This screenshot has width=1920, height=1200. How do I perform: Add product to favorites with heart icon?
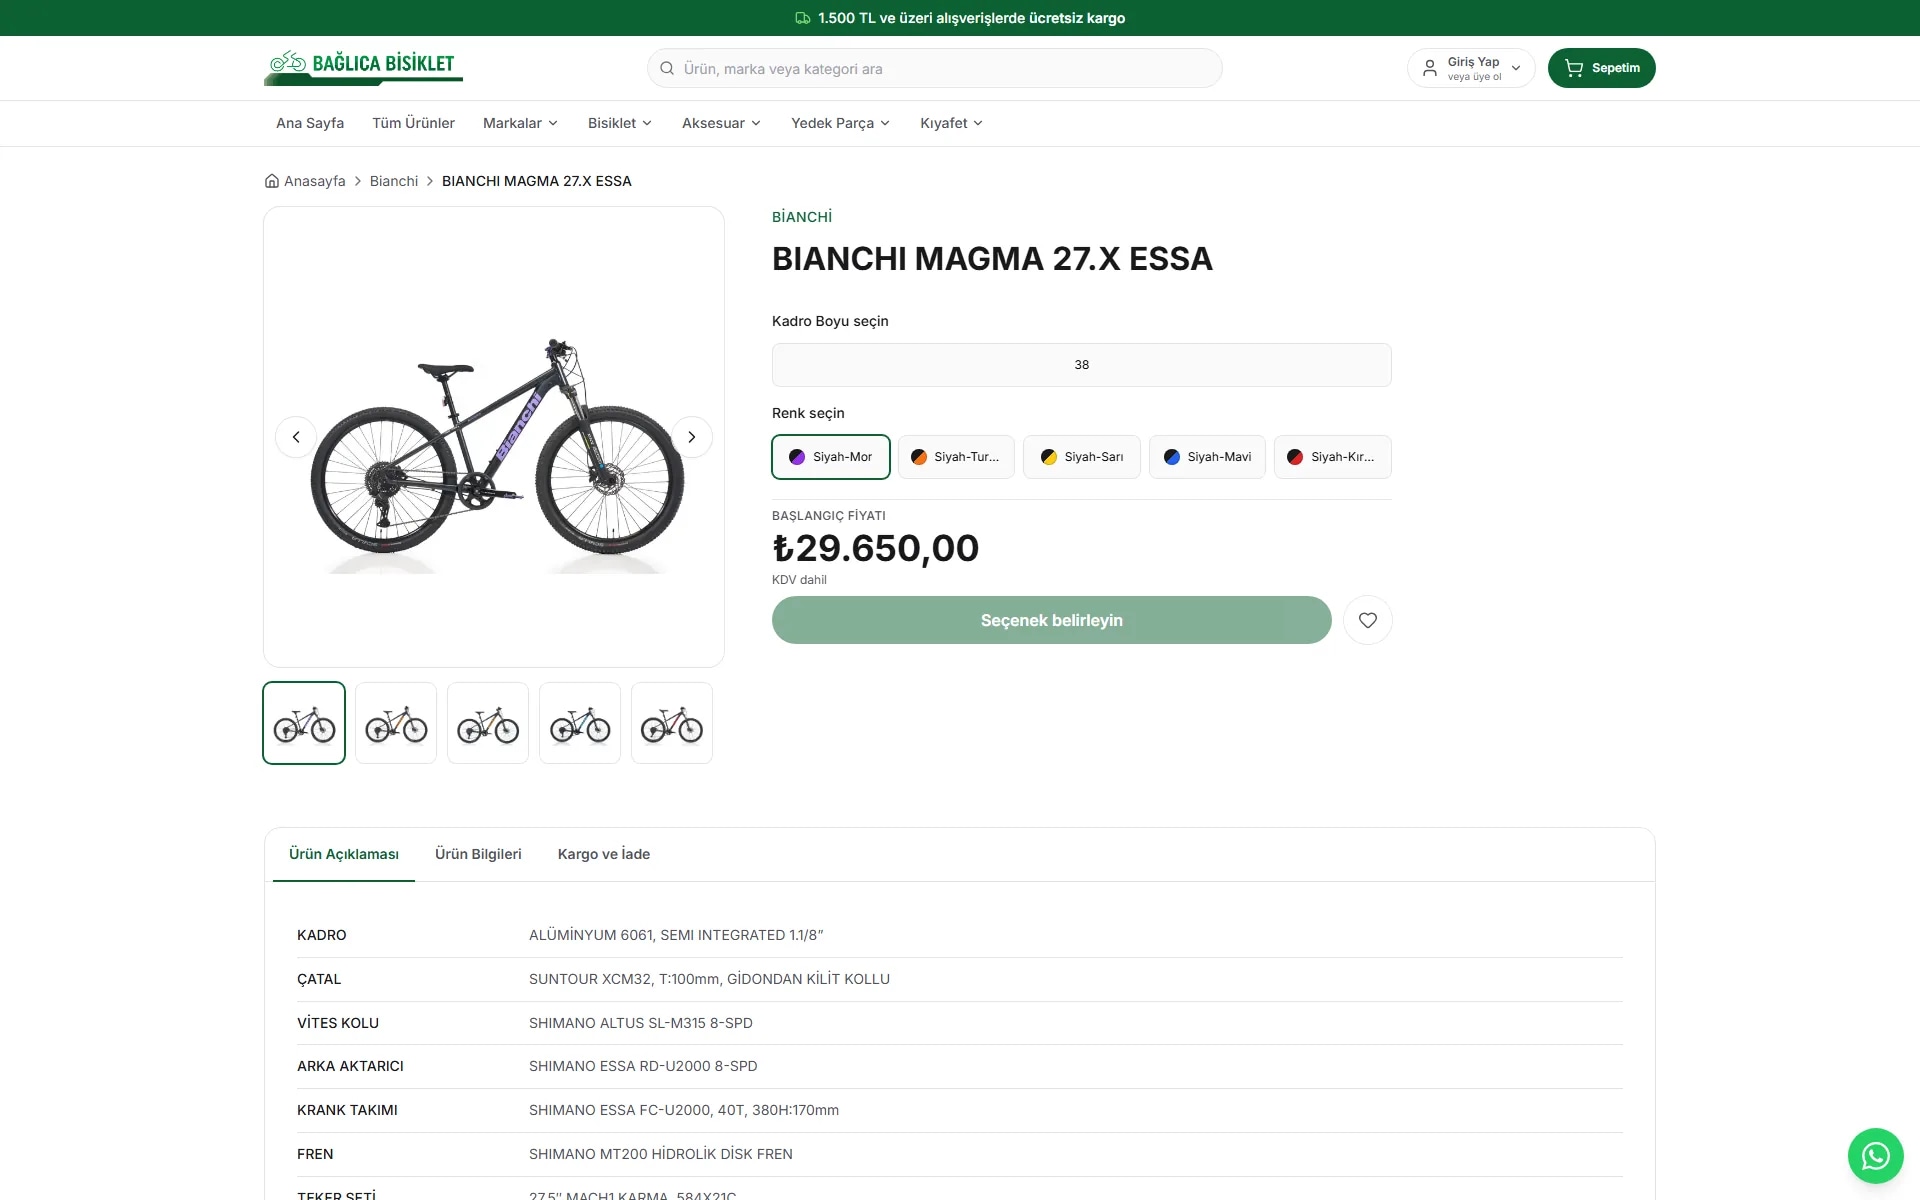[x=1368, y=620]
